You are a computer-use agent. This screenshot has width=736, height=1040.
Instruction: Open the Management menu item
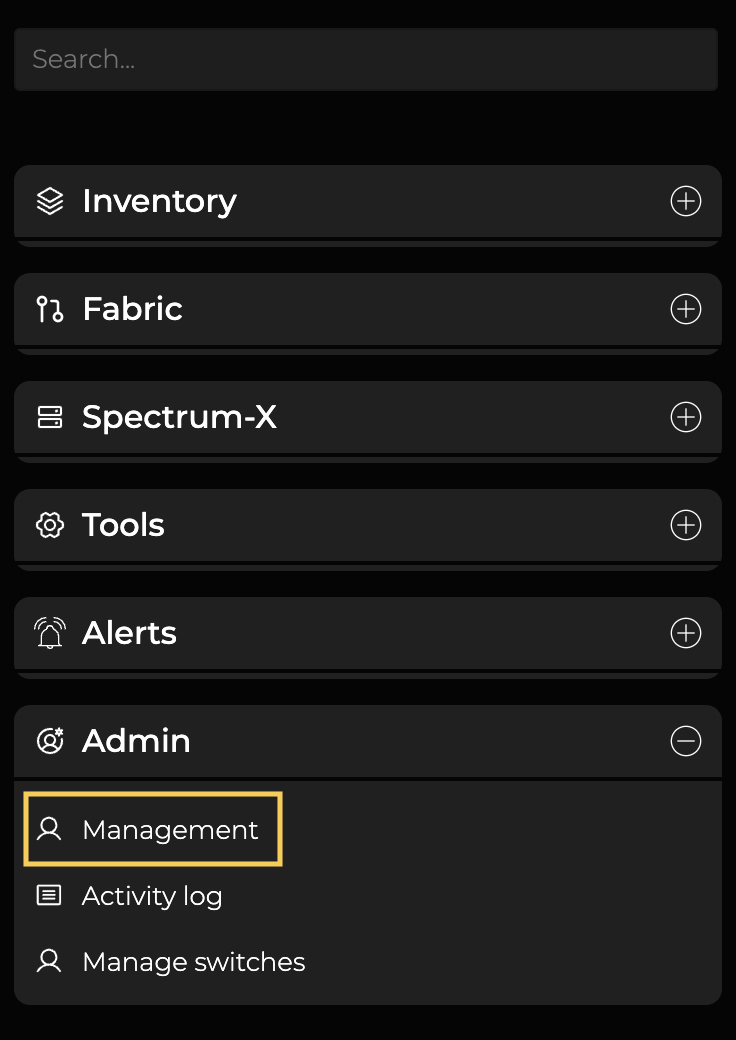[170, 830]
